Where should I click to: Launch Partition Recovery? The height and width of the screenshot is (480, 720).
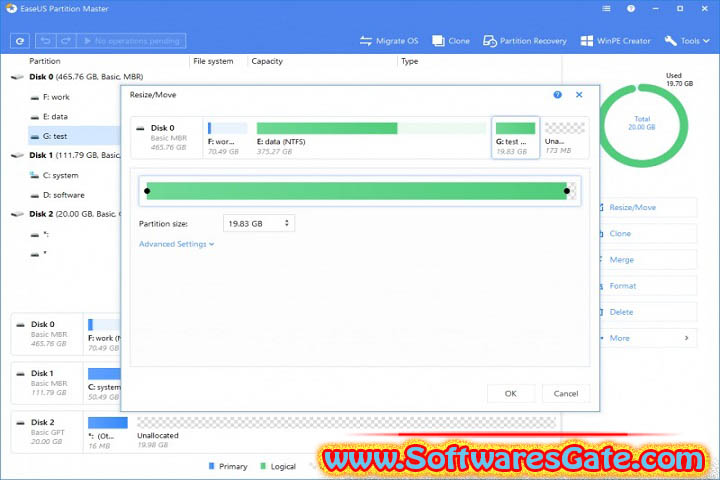525,41
